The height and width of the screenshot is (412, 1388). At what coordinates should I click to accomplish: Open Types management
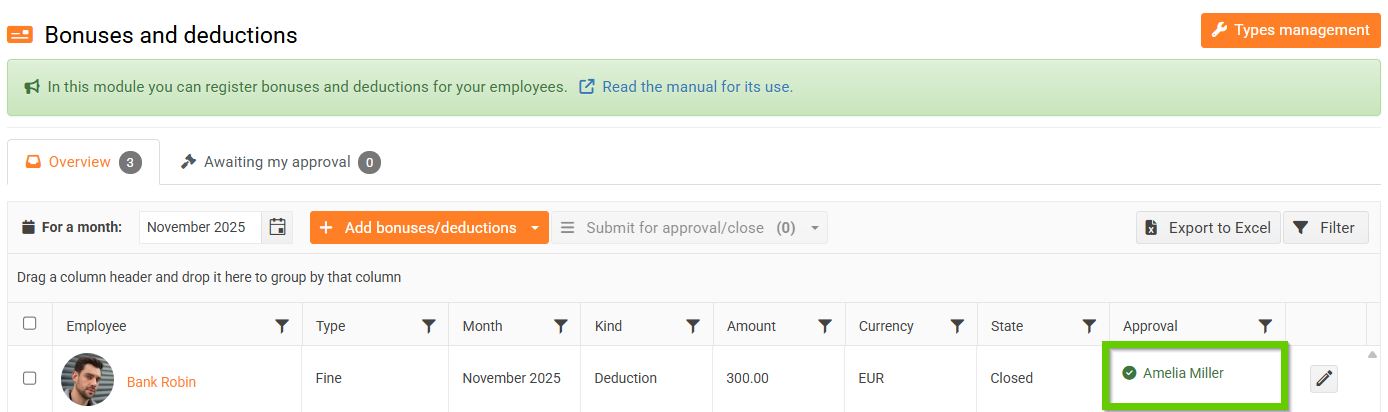coord(1289,30)
